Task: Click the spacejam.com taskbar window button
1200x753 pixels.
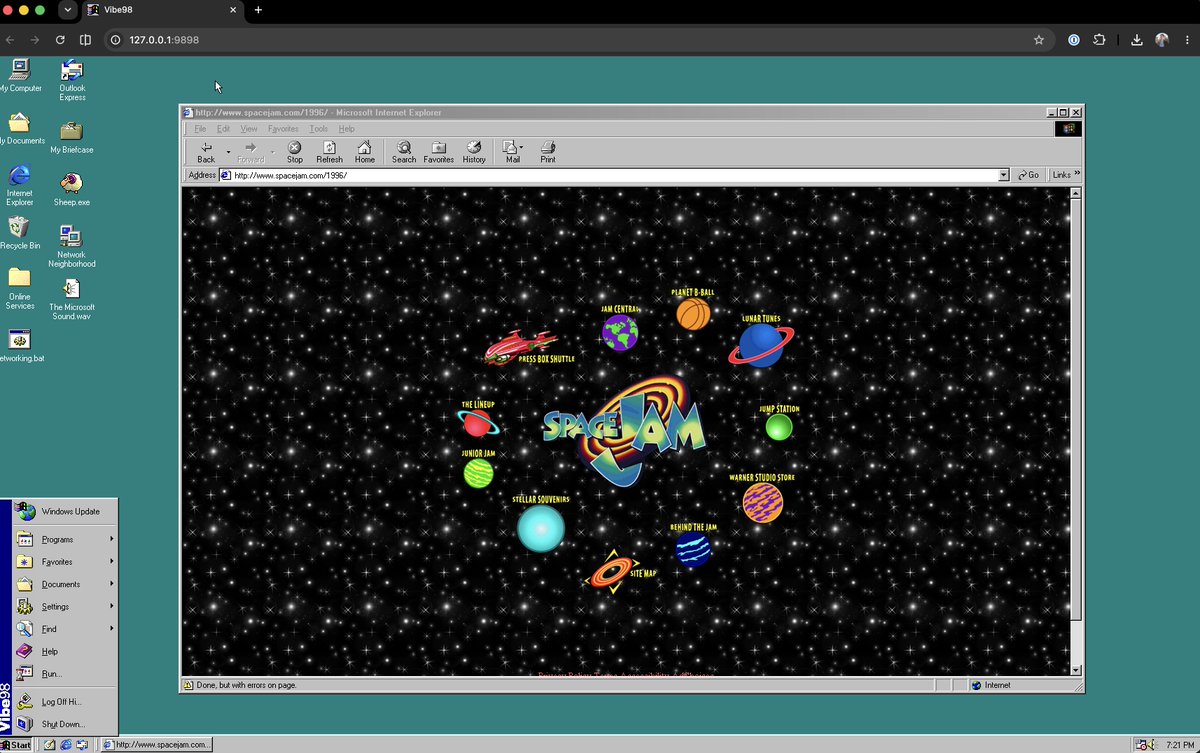Action: 157,744
